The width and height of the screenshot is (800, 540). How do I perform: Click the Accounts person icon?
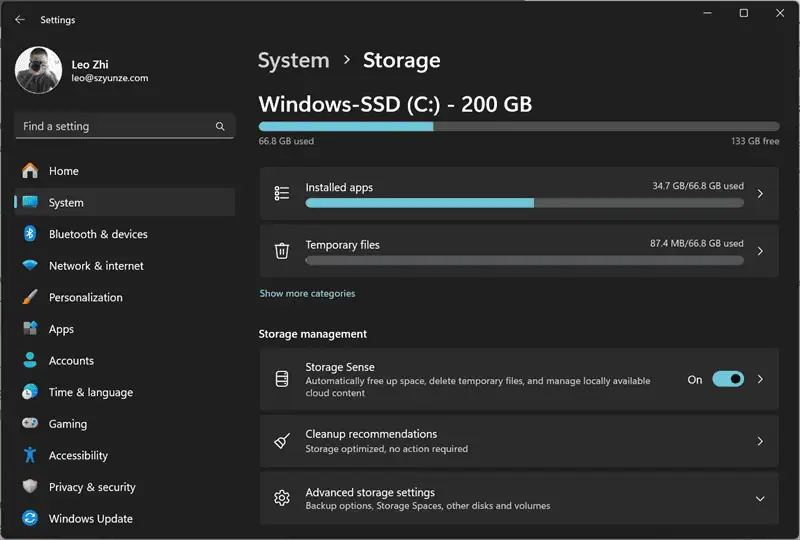30,360
